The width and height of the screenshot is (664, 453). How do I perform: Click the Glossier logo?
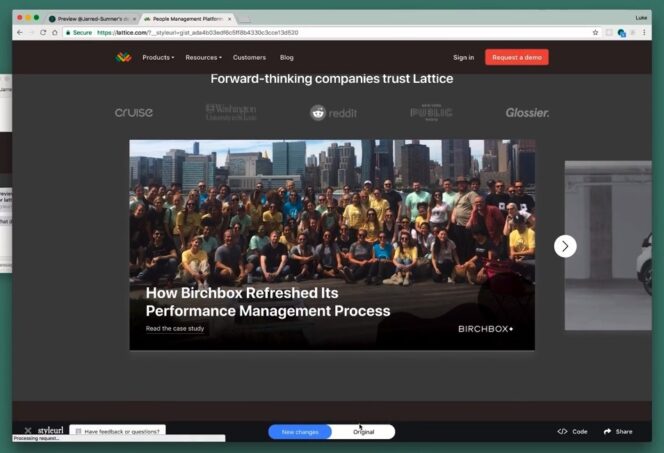(527, 113)
